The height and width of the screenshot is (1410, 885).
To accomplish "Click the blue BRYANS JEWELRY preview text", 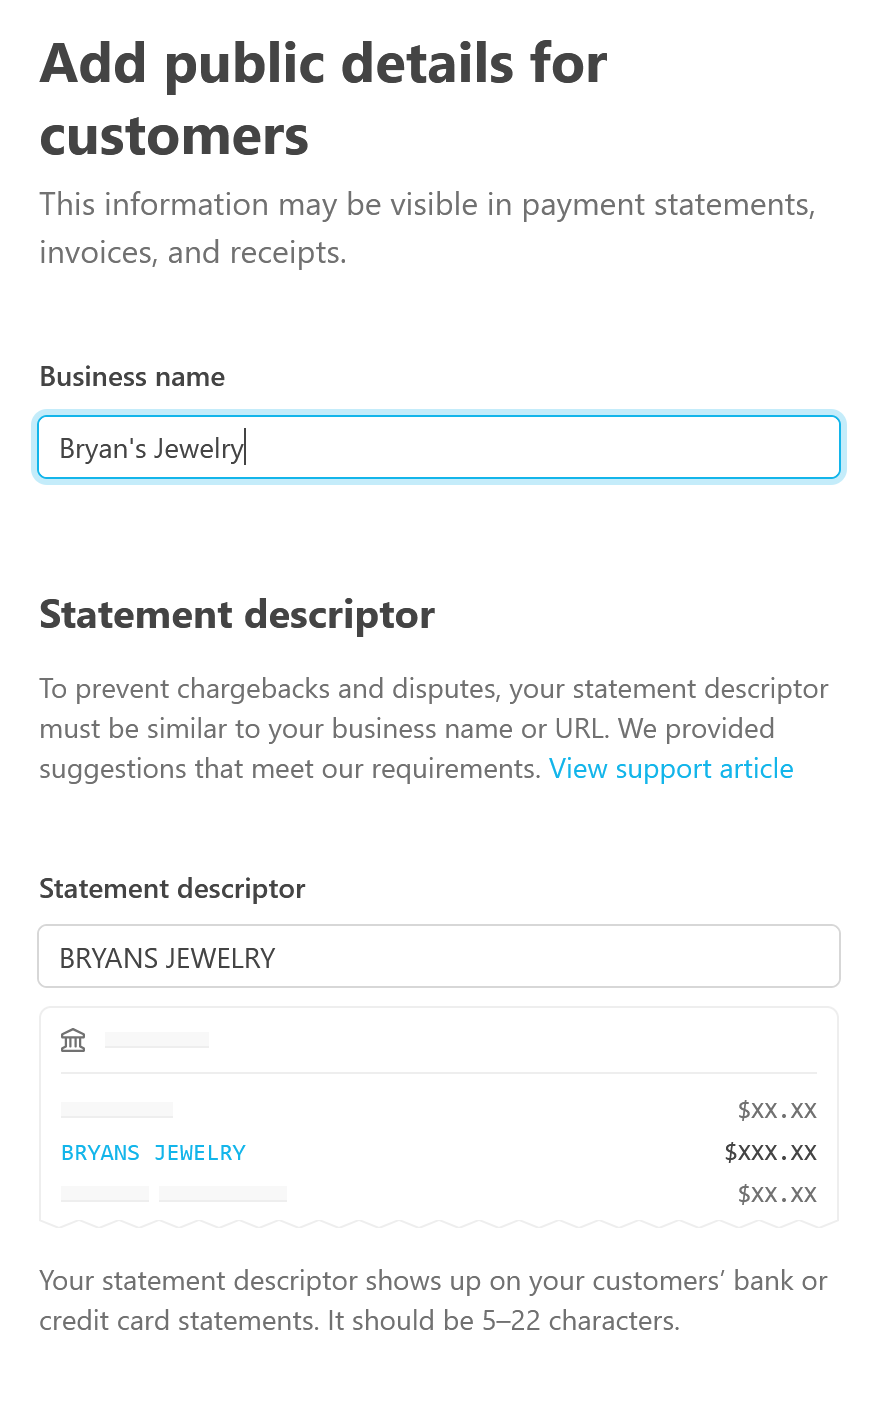I will click(153, 1153).
